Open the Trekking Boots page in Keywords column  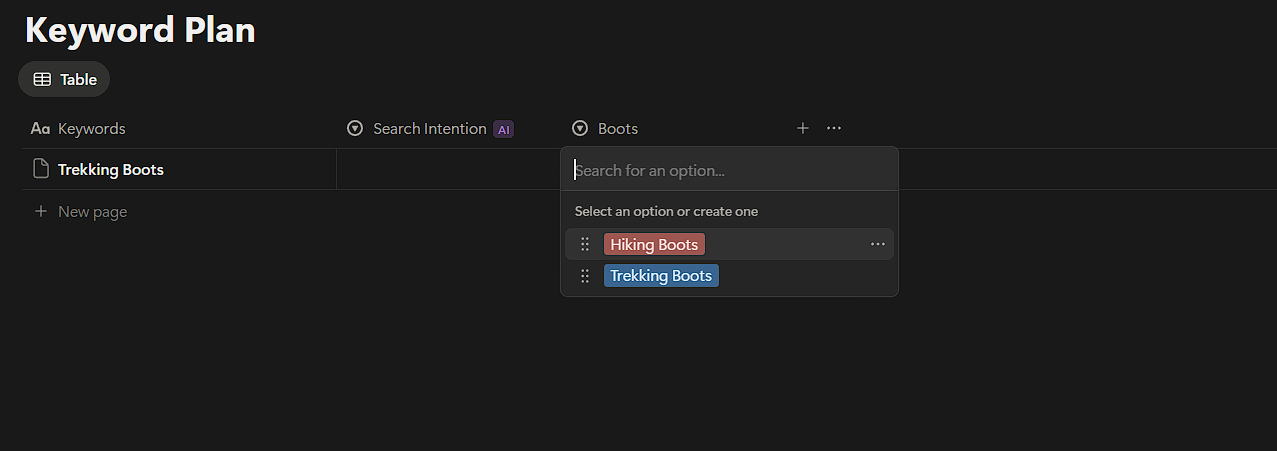111,170
